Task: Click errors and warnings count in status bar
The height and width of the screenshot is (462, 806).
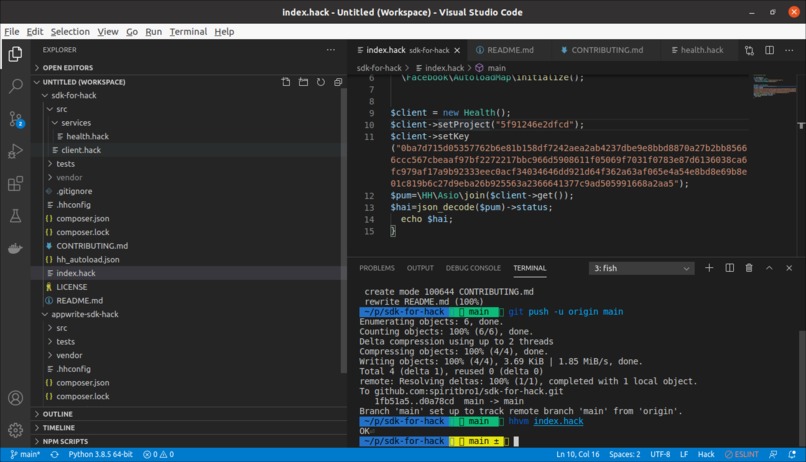Action: coord(158,454)
